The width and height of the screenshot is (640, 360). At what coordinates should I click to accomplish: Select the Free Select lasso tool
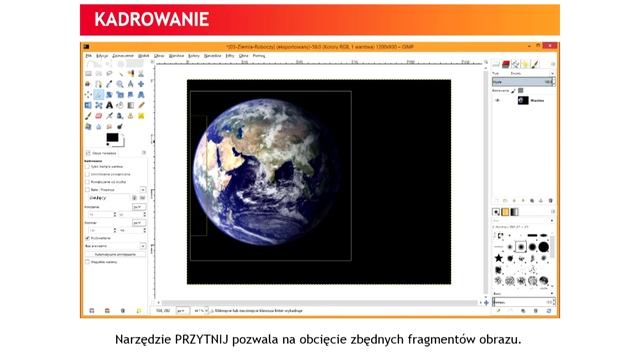point(109,74)
